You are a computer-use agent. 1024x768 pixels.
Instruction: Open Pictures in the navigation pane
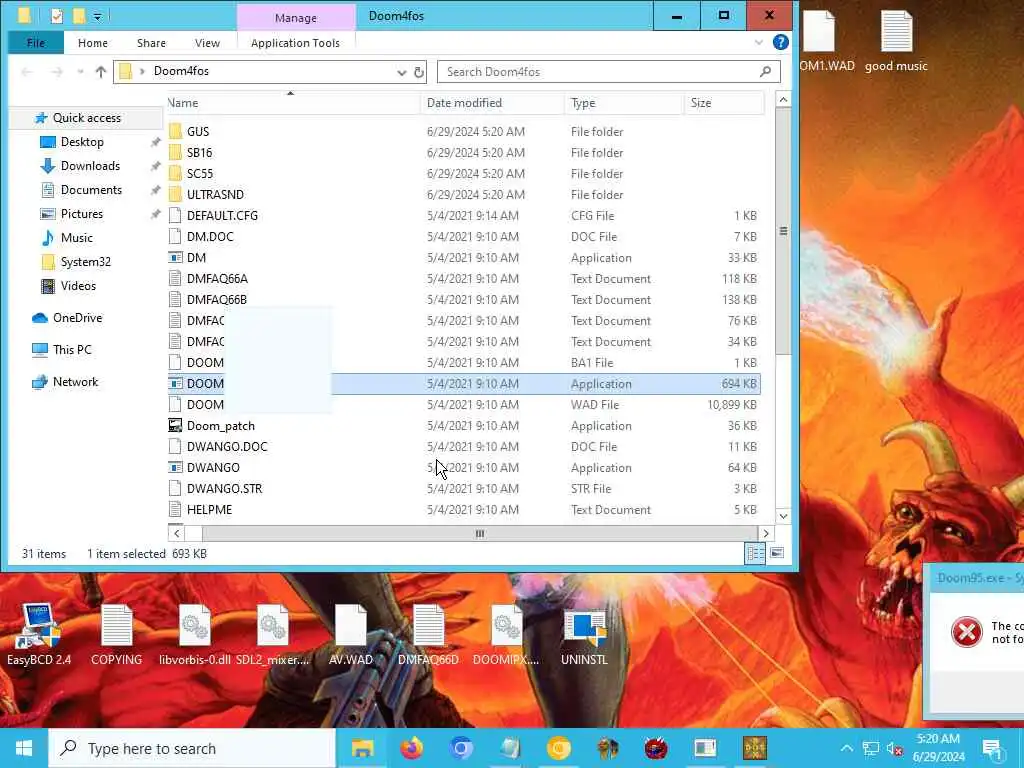tap(81, 214)
